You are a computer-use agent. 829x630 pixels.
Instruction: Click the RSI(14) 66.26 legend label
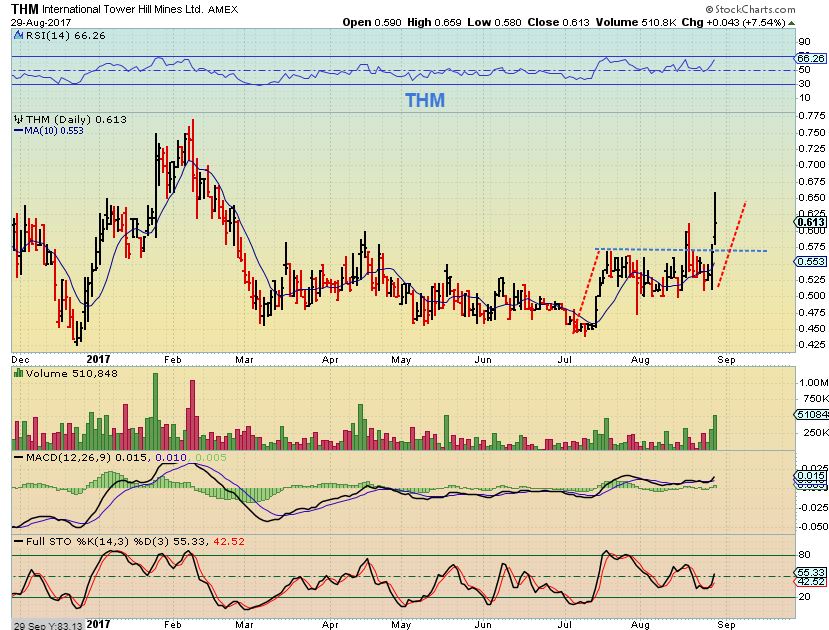[x=65, y=36]
